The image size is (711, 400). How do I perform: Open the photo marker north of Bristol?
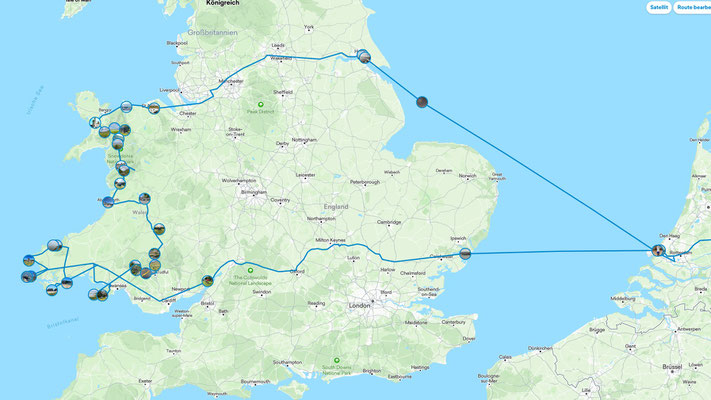(x=207, y=281)
